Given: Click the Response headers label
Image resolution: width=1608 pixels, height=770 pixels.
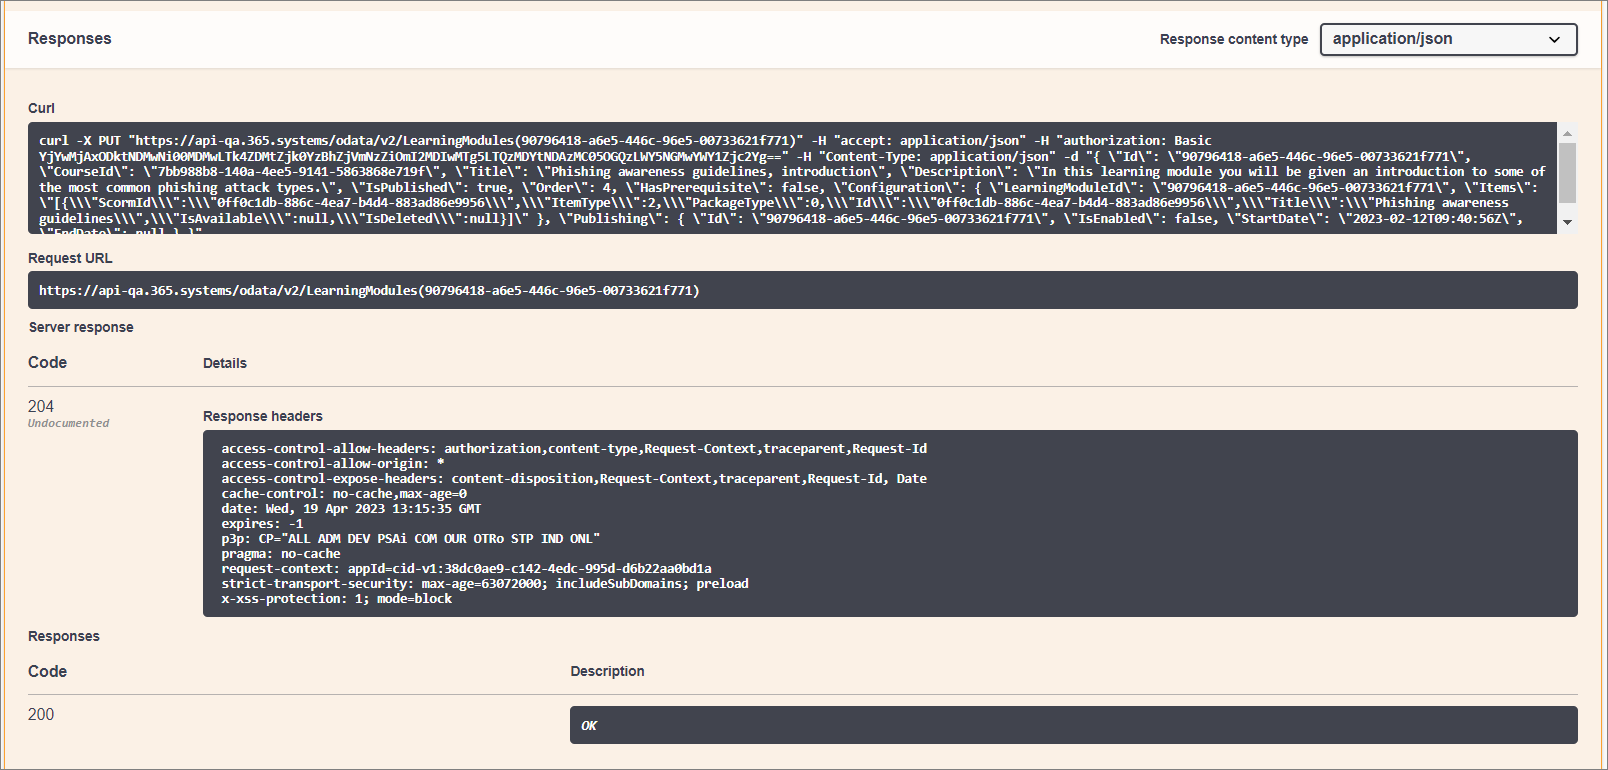Looking at the screenshot, I should click(x=263, y=416).
